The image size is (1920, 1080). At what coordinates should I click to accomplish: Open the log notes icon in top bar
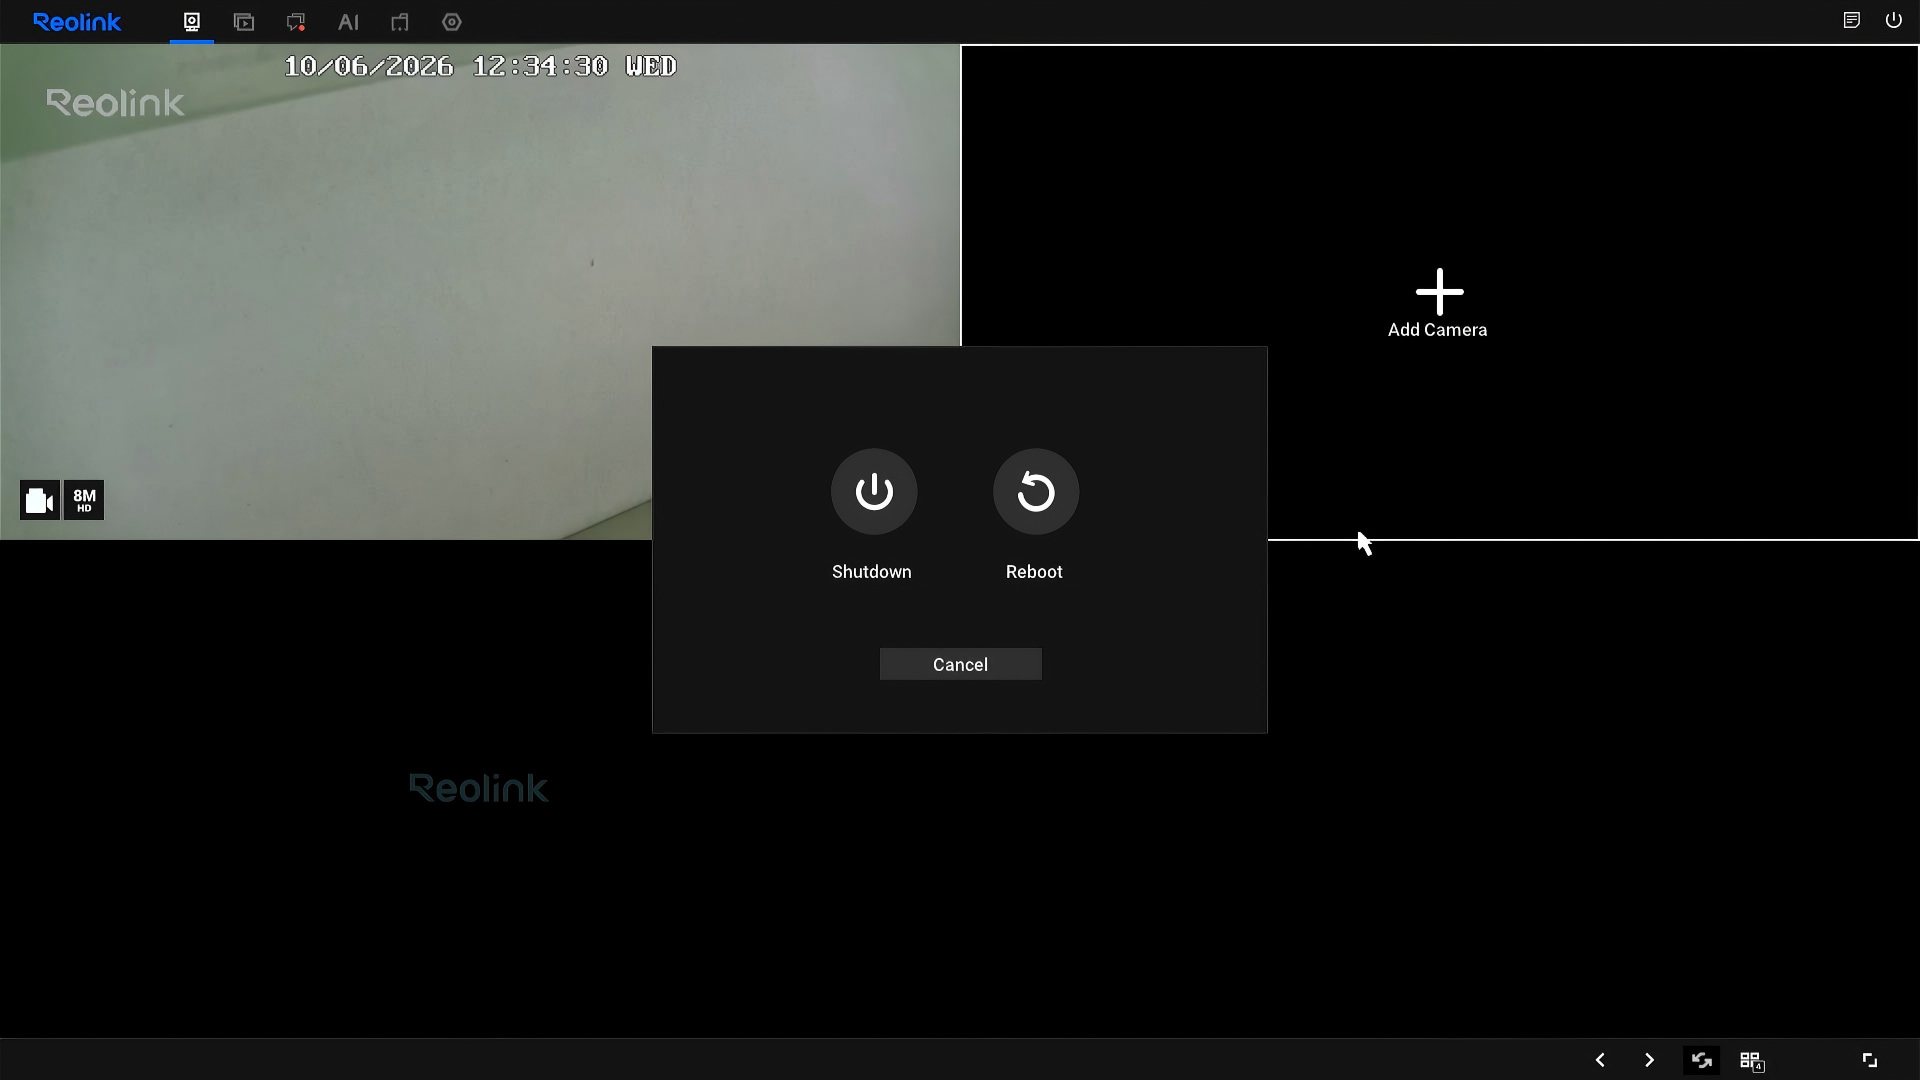click(x=1851, y=20)
